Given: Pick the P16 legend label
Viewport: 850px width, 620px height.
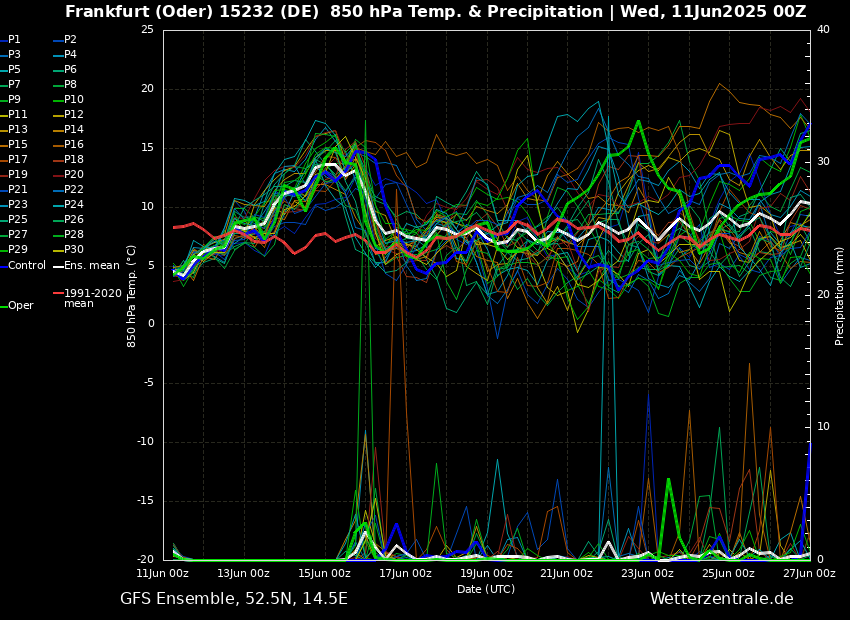Looking at the screenshot, I should pos(68,145).
